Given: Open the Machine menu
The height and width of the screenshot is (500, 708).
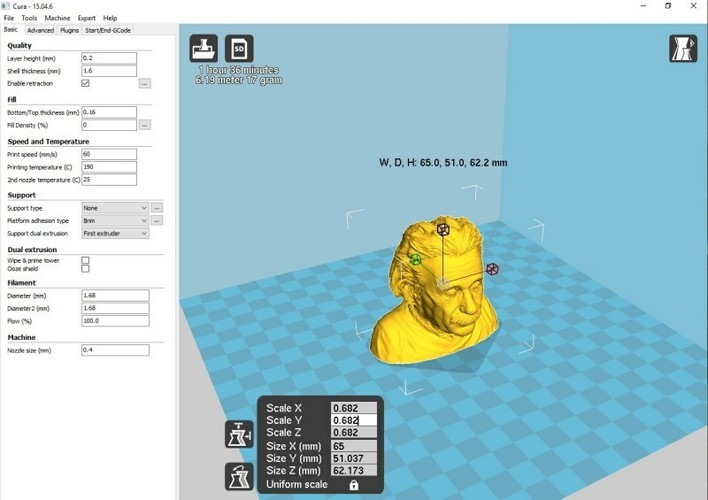Looking at the screenshot, I should 57,18.
